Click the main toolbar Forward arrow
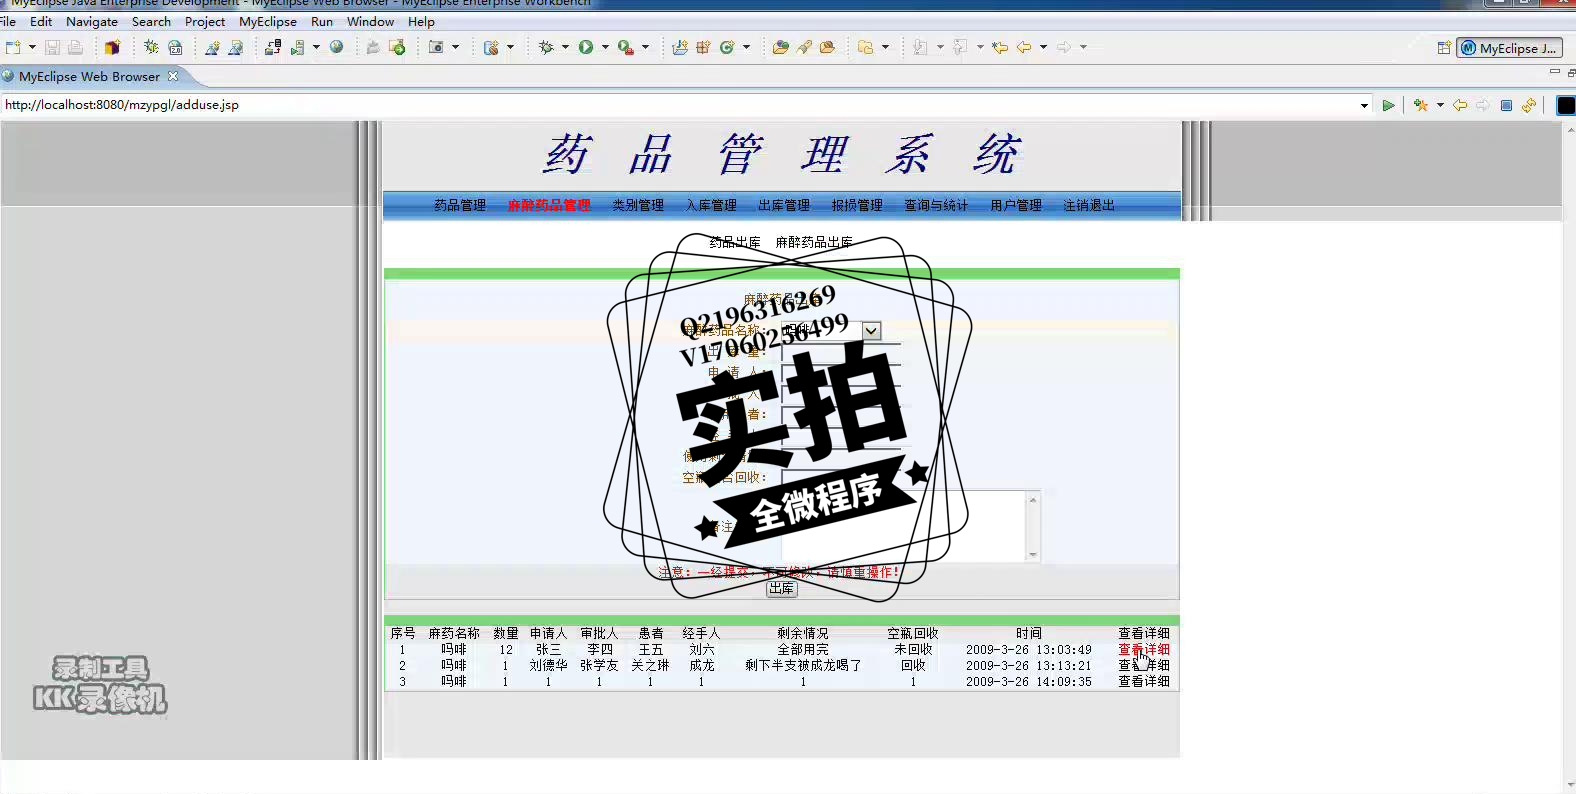This screenshot has width=1576, height=794. point(1064,47)
